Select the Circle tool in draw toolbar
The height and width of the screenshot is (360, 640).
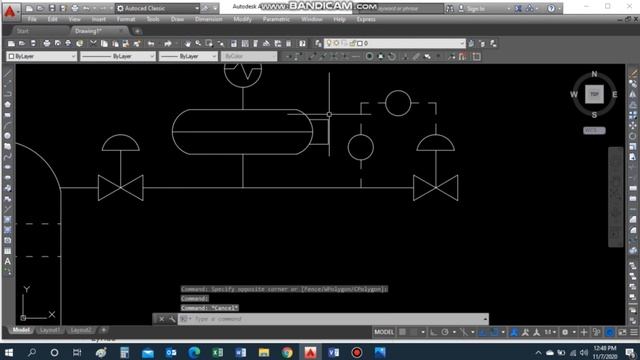(x=8, y=136)
